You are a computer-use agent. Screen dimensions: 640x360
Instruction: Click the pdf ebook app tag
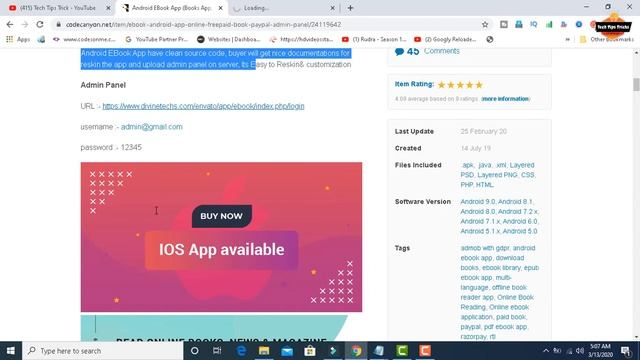tap(505, 327)
